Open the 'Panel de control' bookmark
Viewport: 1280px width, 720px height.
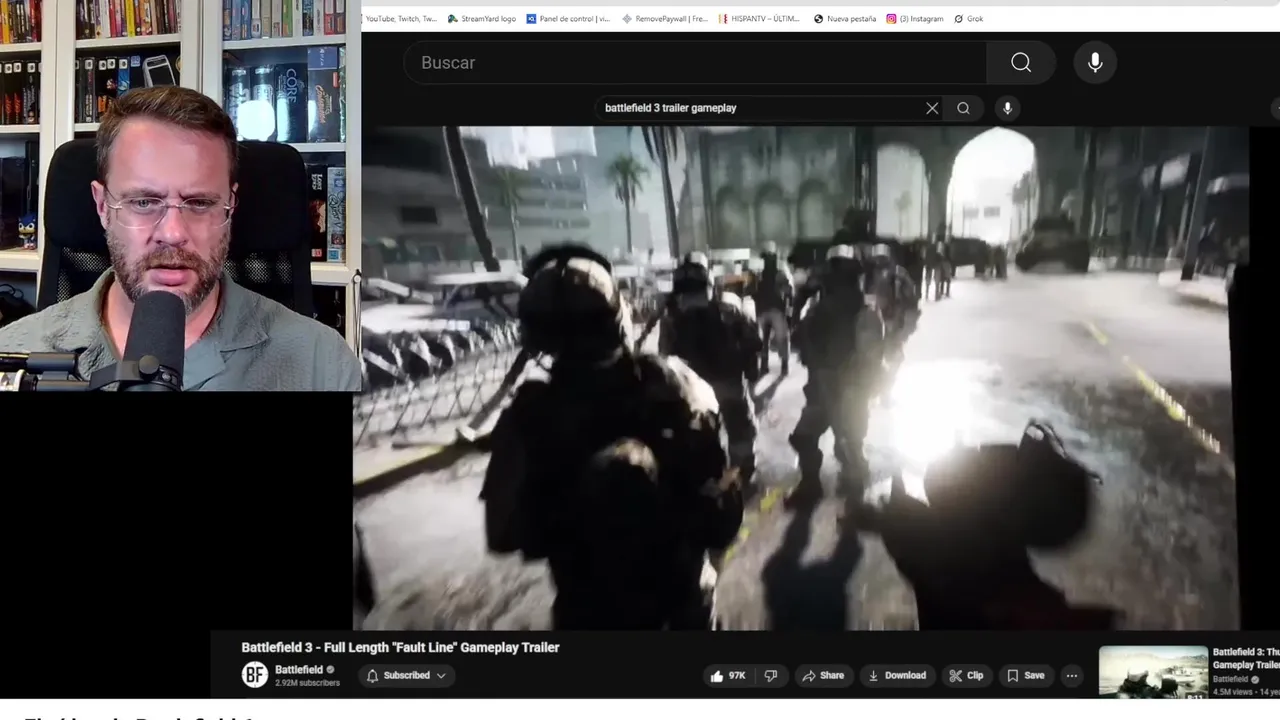(568, 18)
